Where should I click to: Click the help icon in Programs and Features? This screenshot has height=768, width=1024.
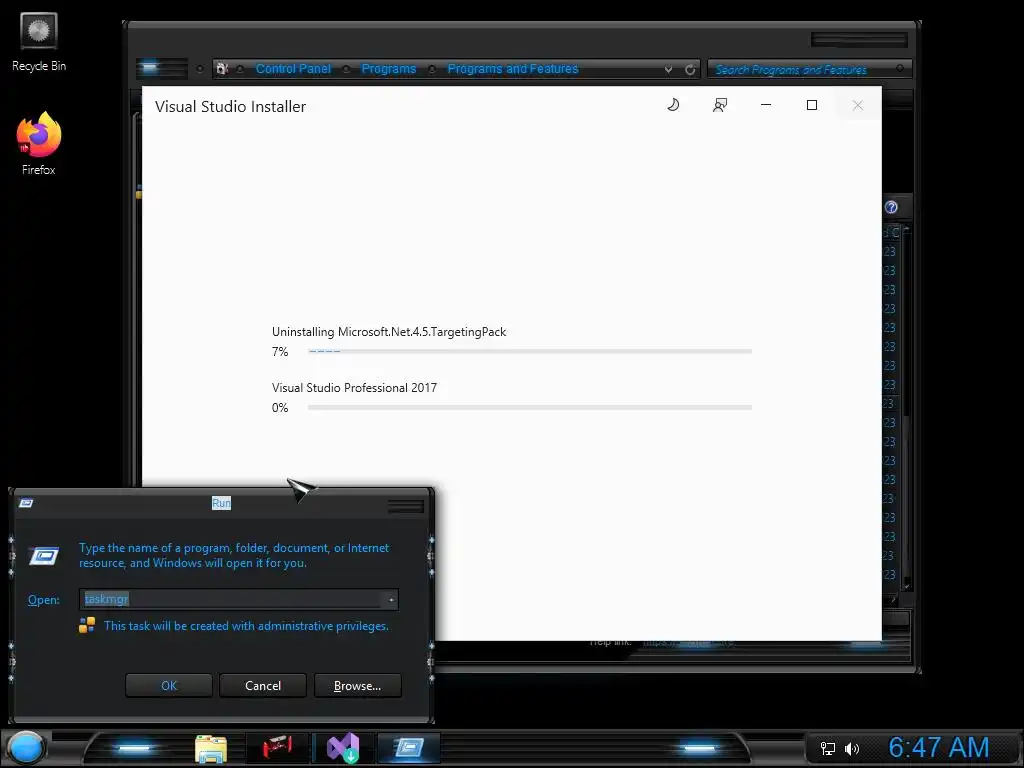[x=891, y=207]
